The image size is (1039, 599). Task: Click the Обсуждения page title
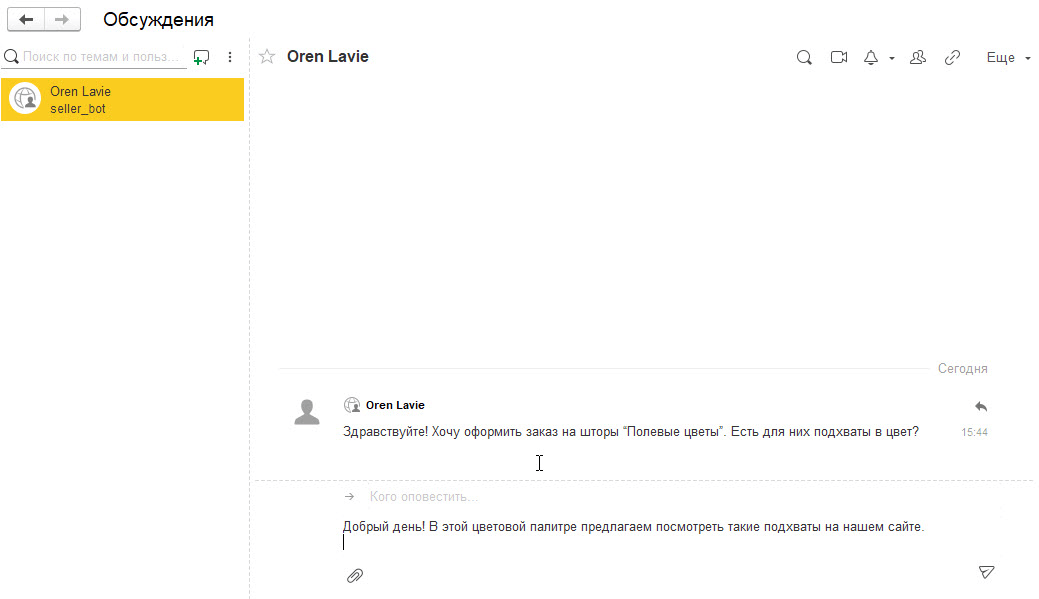(158, 19)
